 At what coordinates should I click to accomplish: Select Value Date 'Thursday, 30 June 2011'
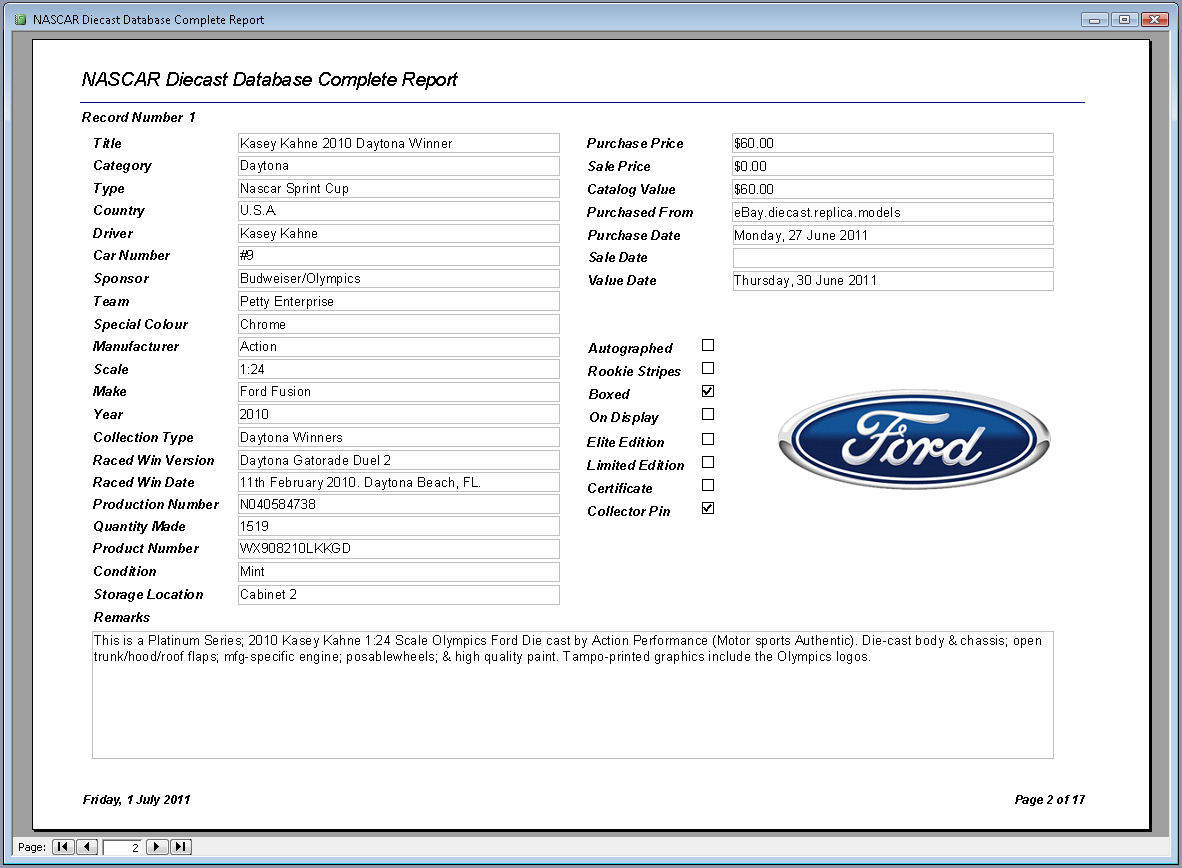tap(893, 281)
